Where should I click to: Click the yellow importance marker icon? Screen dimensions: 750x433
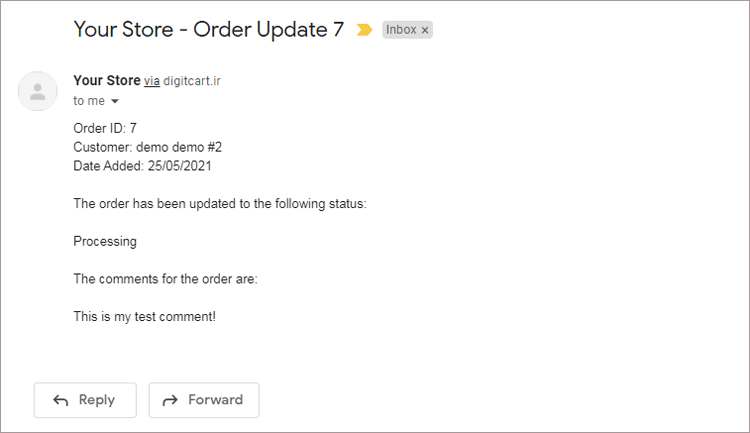point(364,30)
